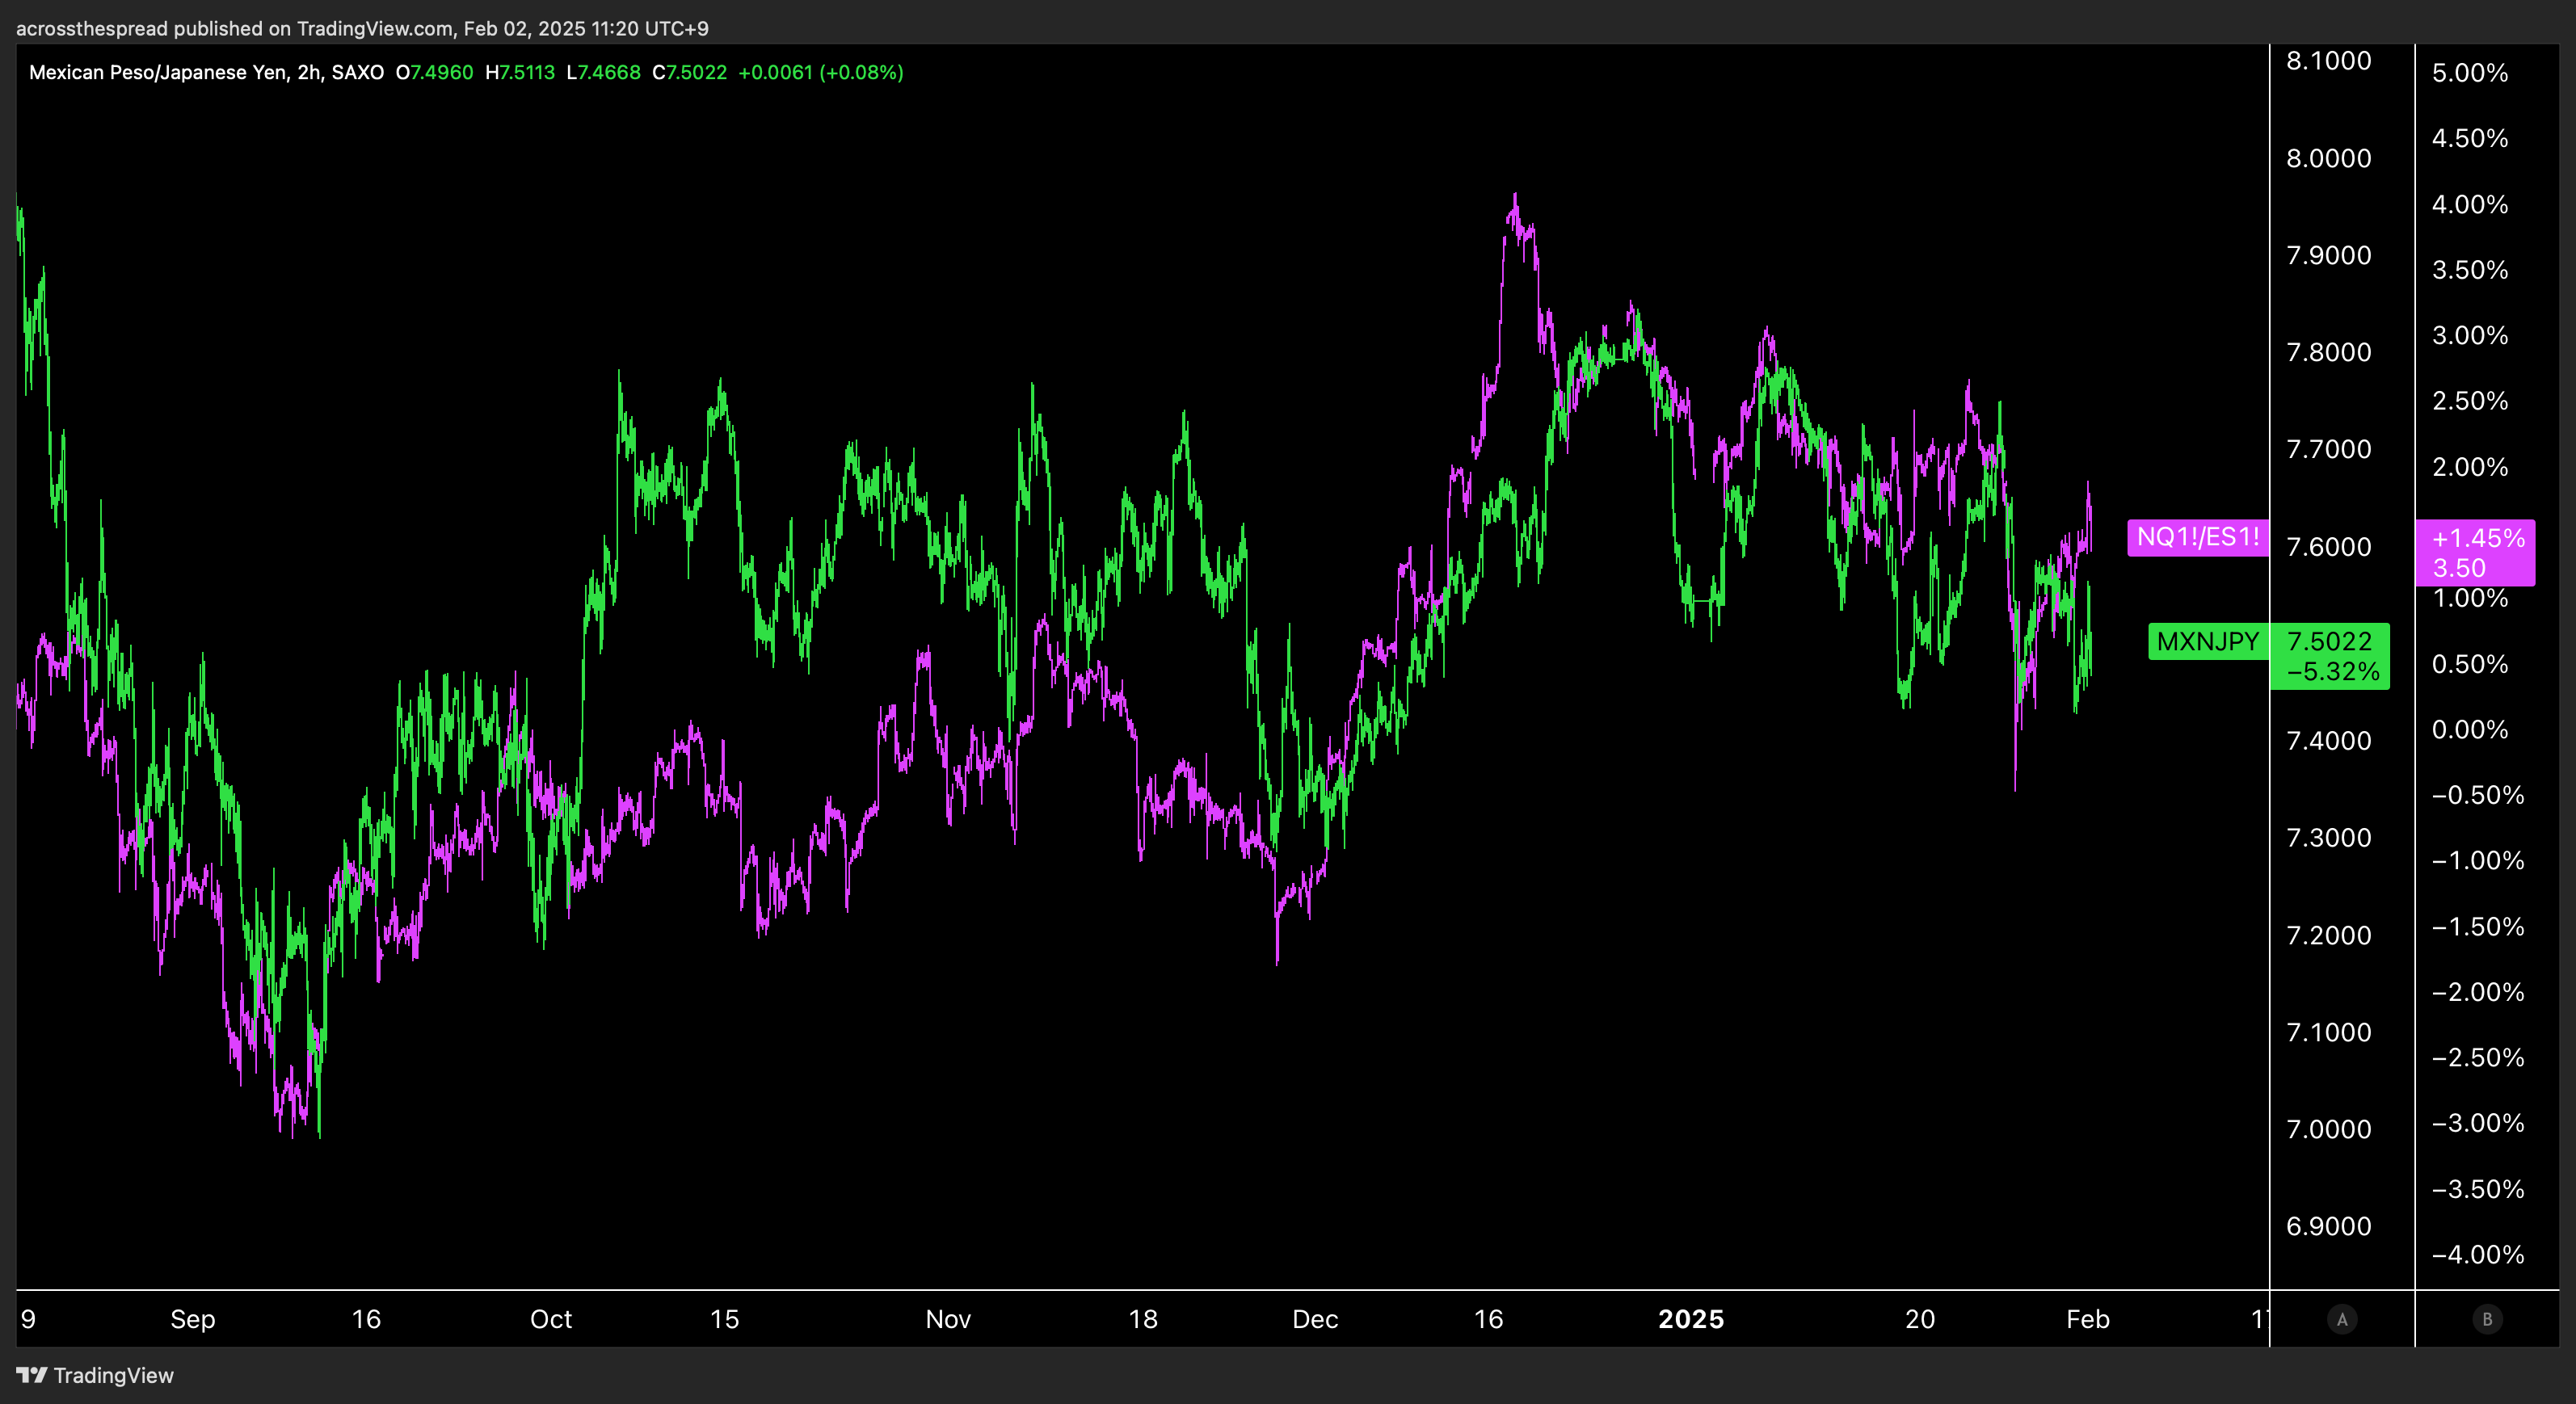Click the Oct label on time axis
The image size is (2576, 1404).
(550, 1319)
